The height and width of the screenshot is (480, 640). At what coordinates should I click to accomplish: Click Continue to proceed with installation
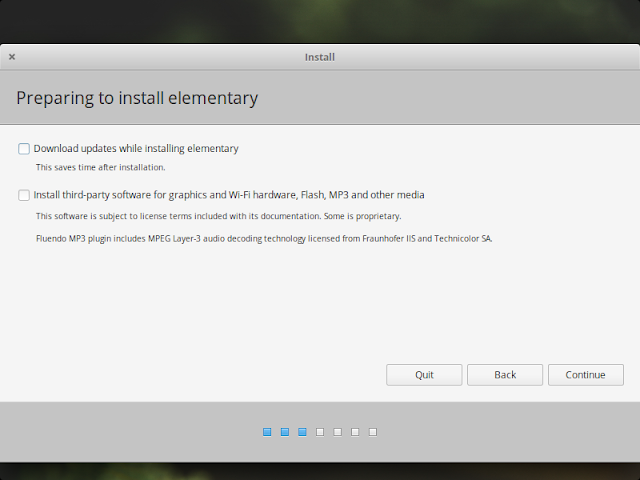click(586, 375)
